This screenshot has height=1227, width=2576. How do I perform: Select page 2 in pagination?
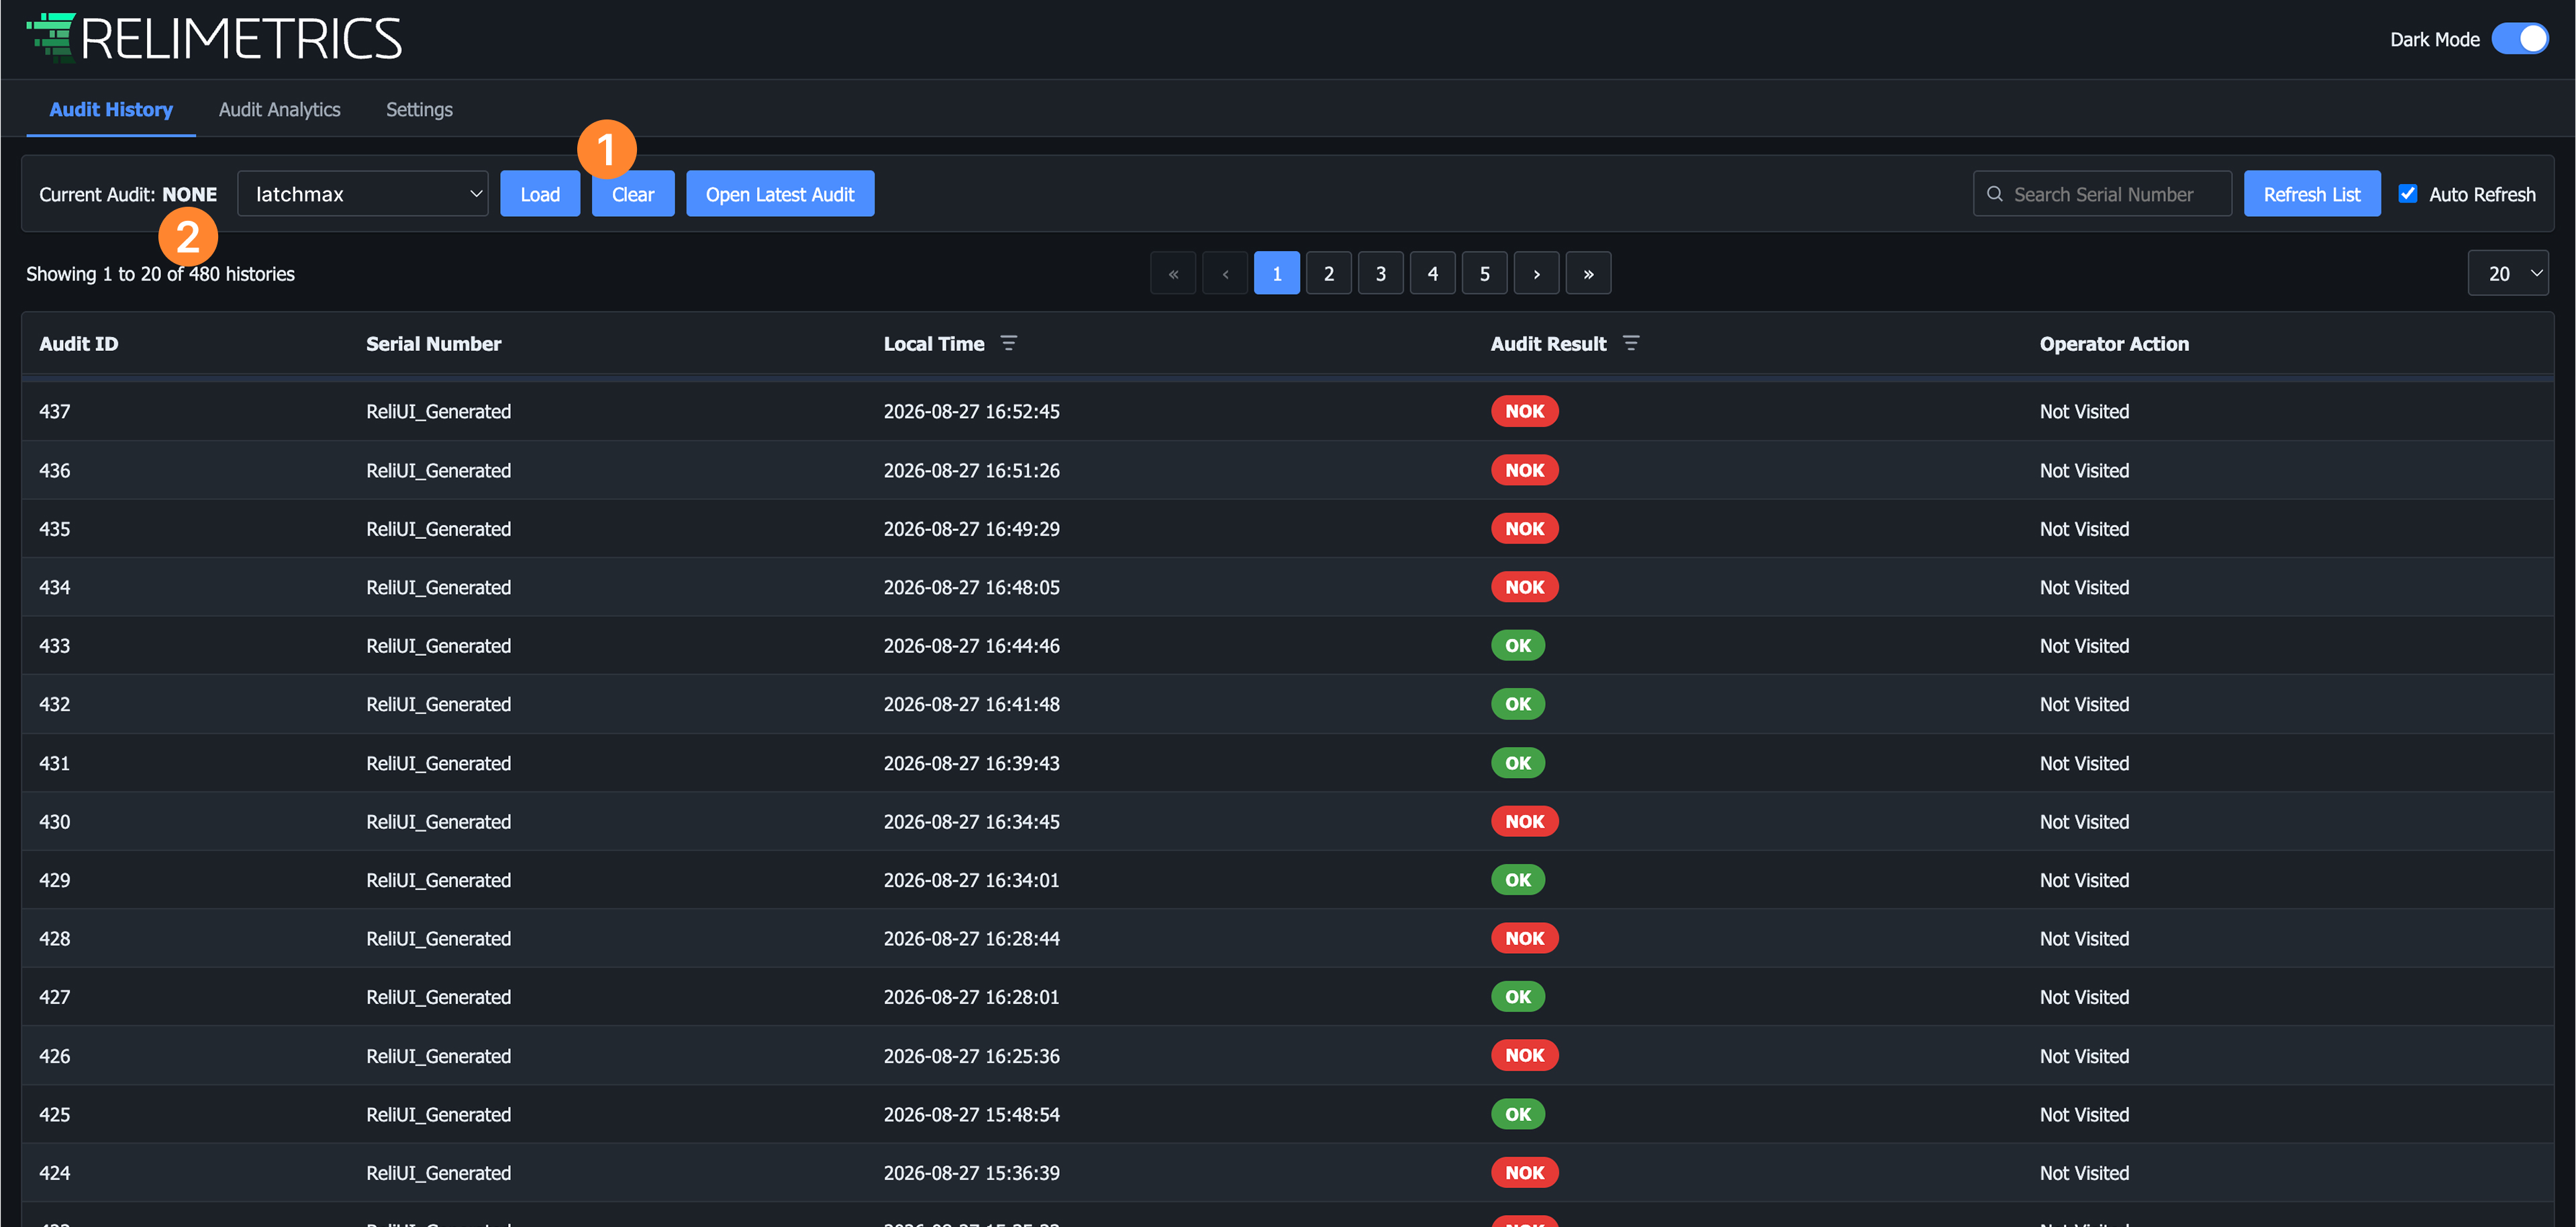pos(1329,273)
